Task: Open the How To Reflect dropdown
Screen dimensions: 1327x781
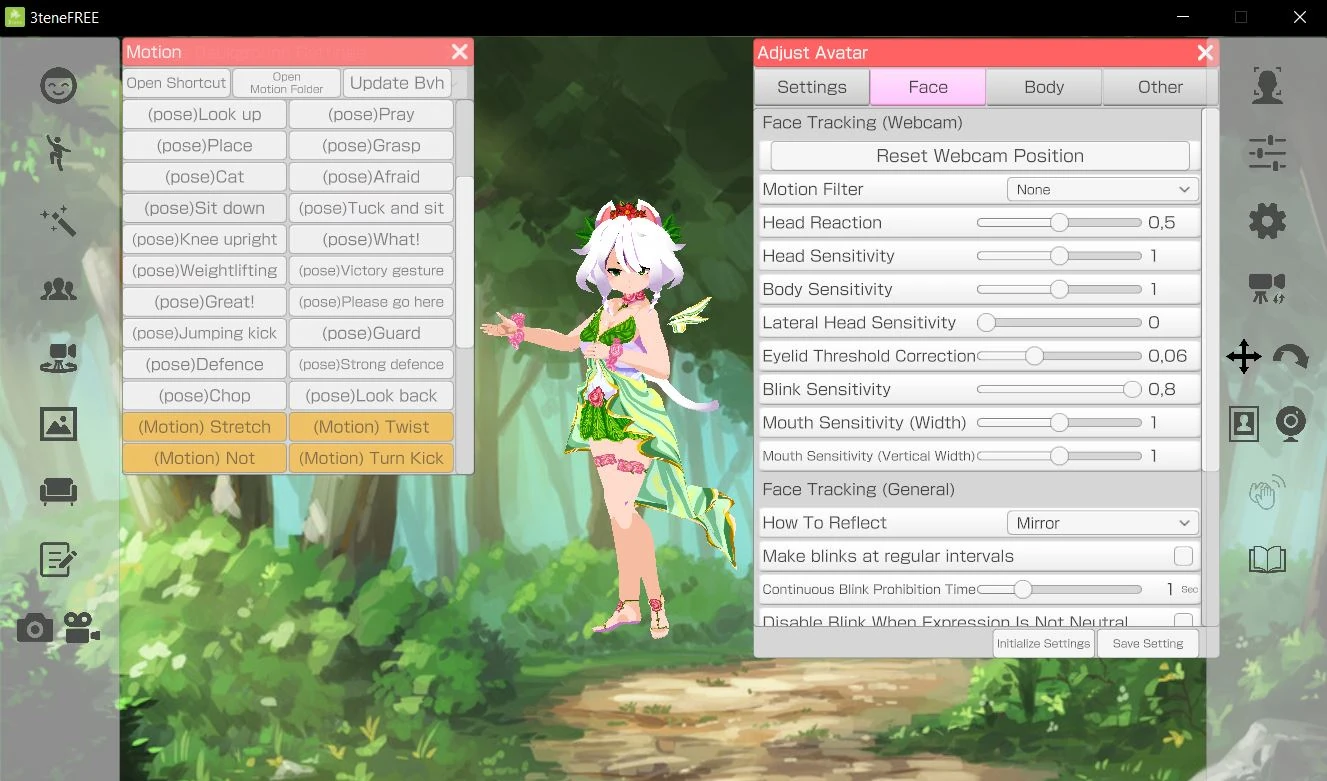Action: click(1102, 523)
